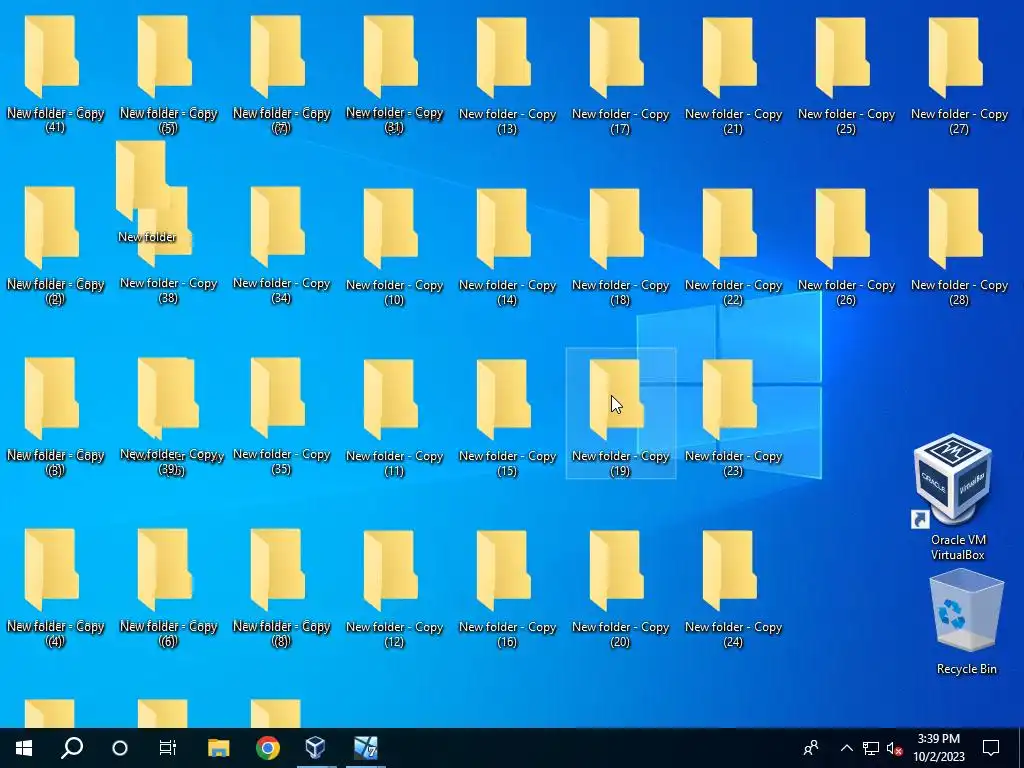
Task: Click the muted volume speaker icon
Action: tap(894, 748)
